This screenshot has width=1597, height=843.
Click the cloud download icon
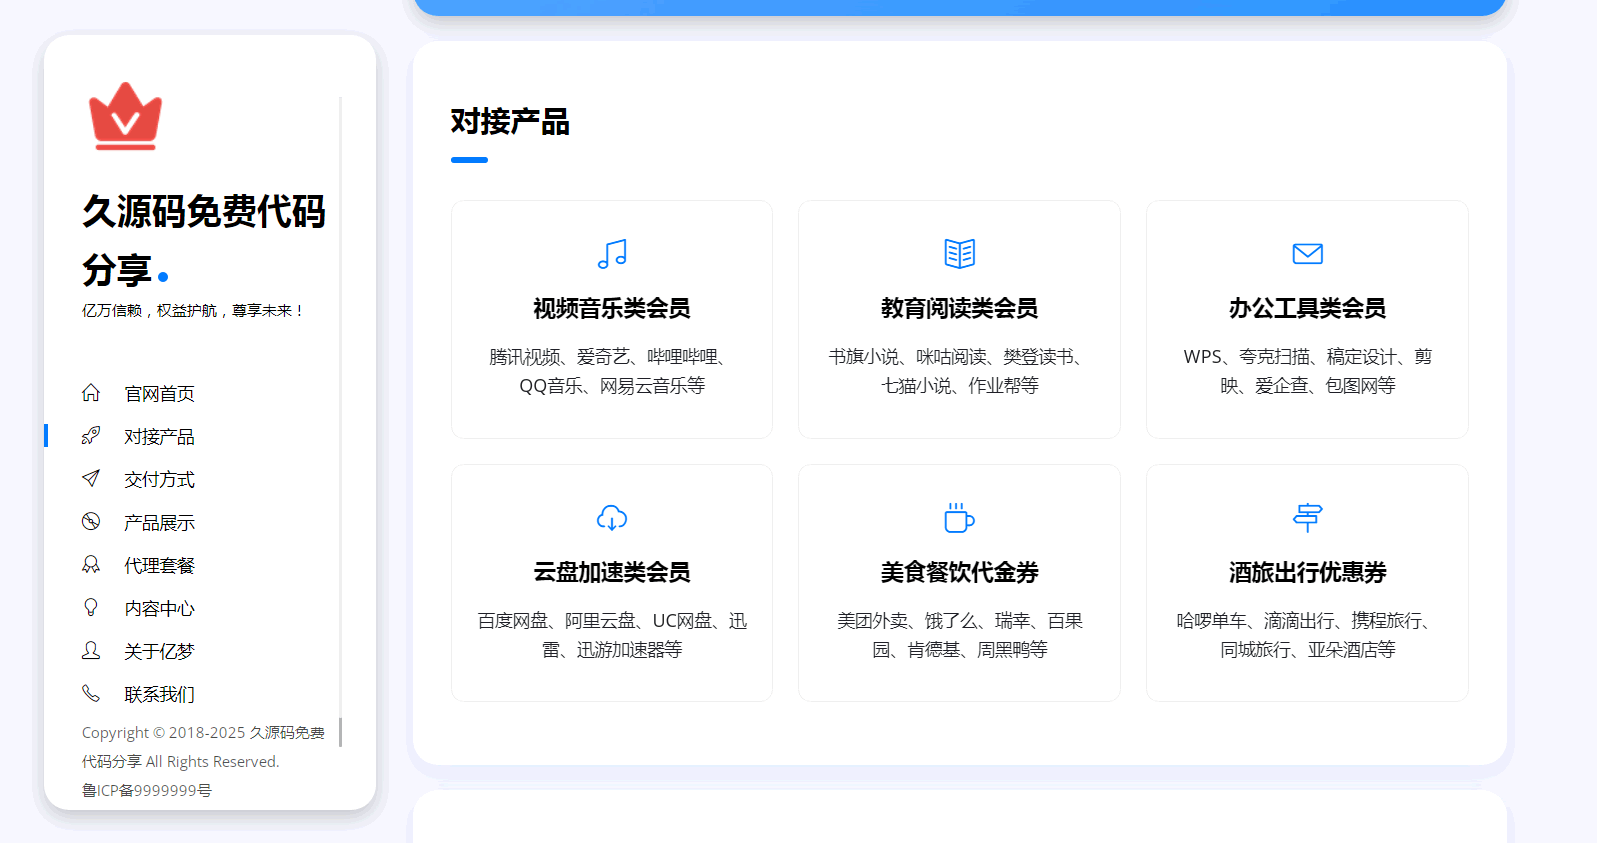pos(612,518)
